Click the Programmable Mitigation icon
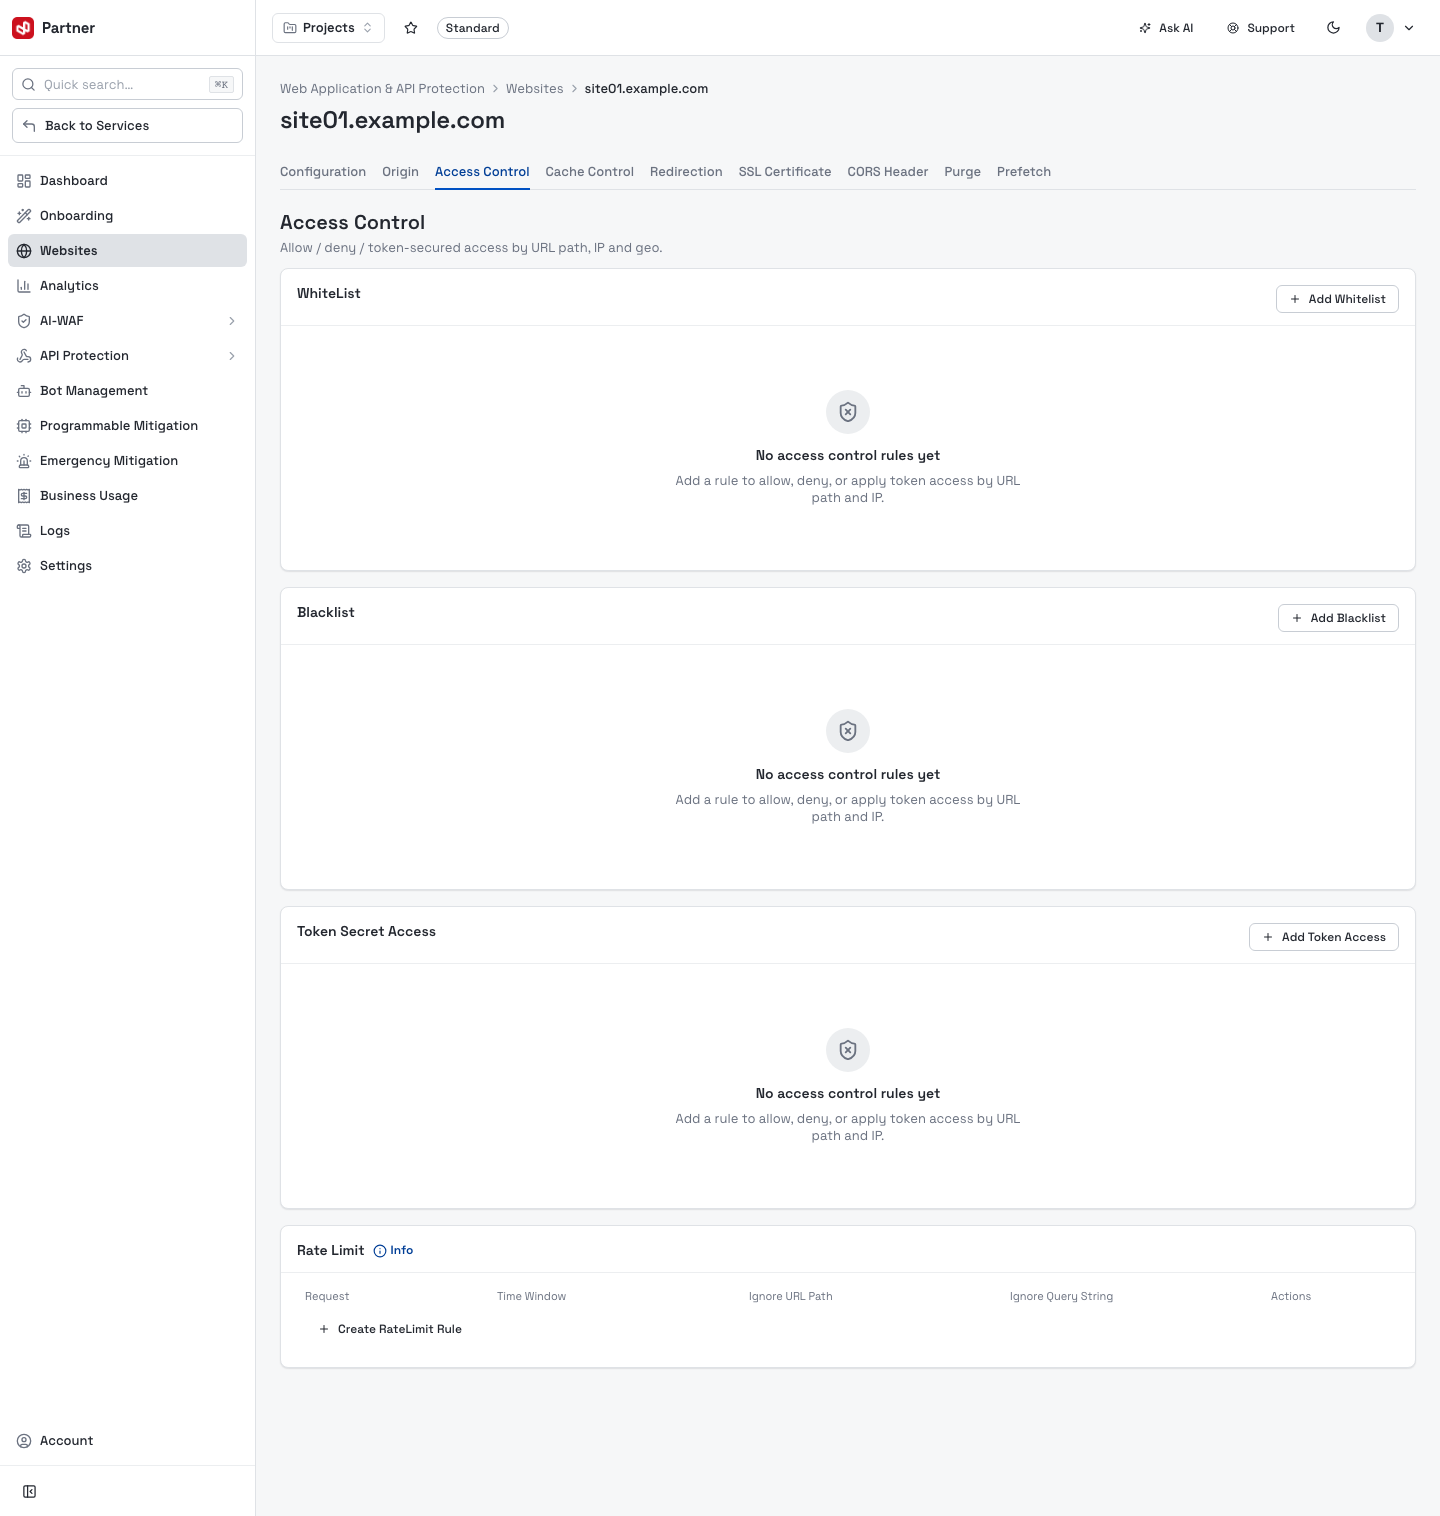The height and width of the screenshot is (1516, 1440). coord(24,426)
